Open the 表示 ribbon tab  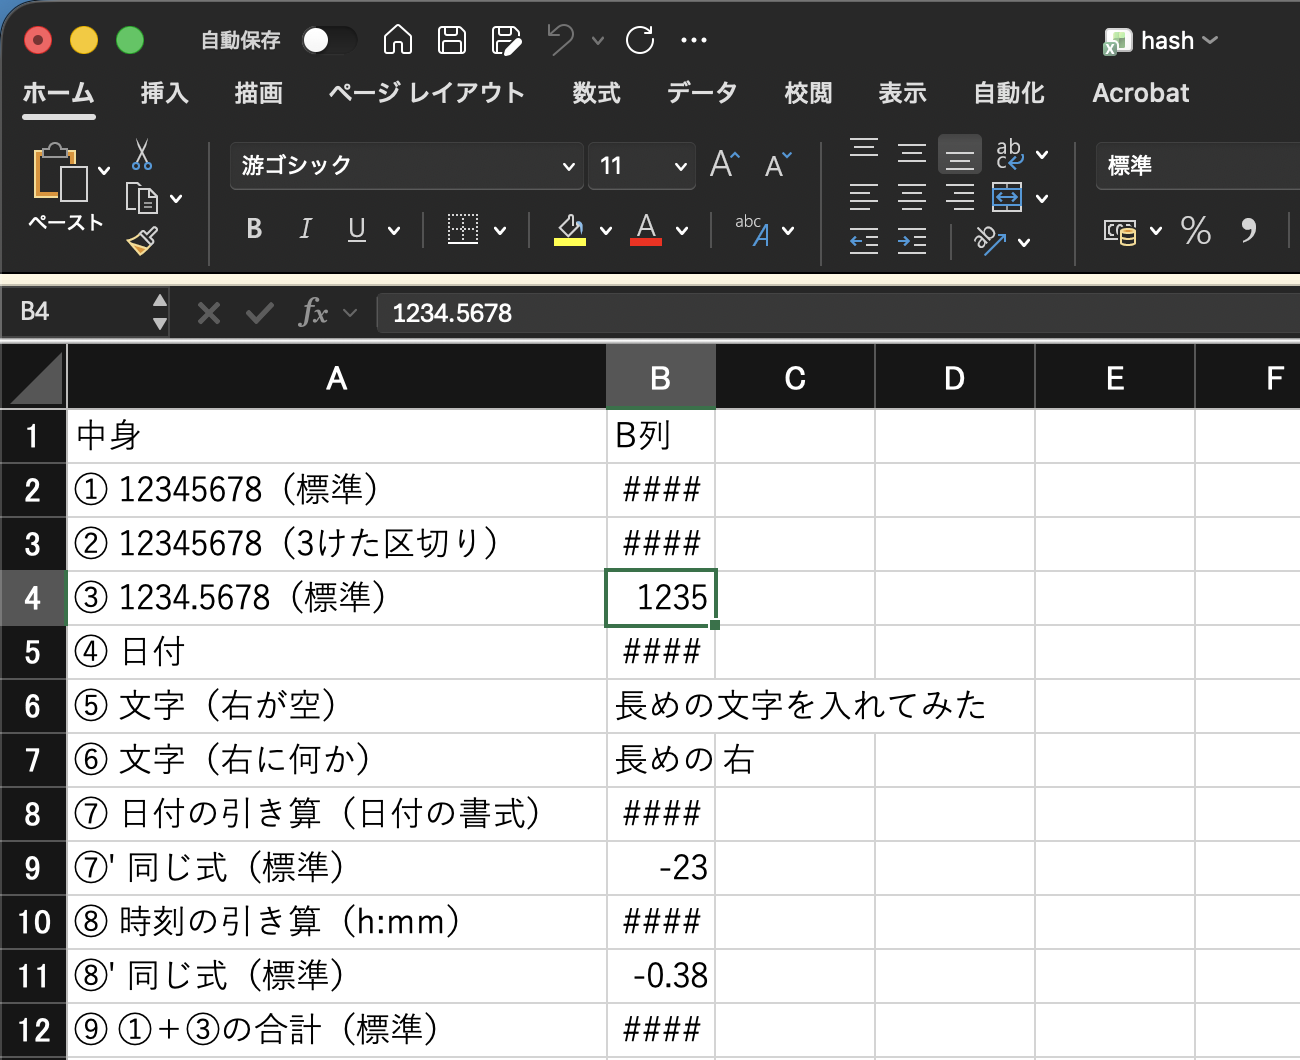tap(902, 93)
